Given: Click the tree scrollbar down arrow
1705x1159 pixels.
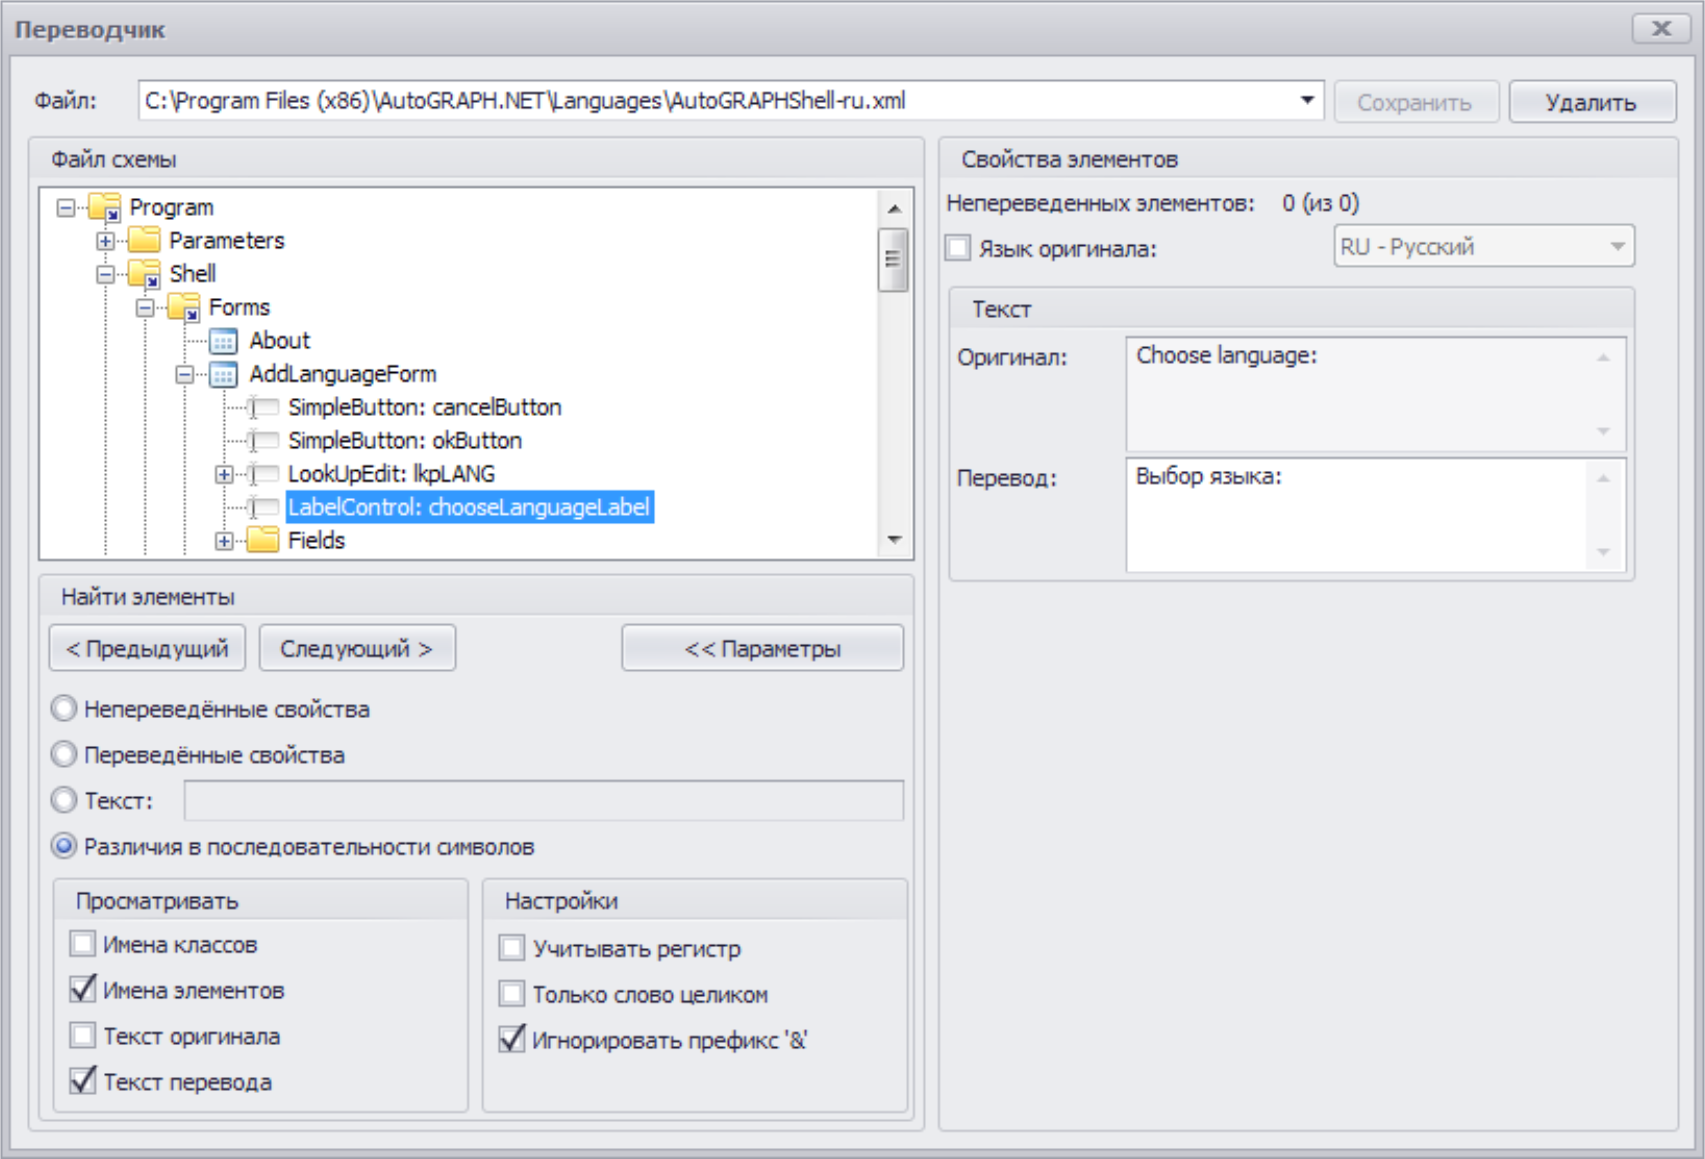Looking at the screenshot, I should (x=894, y=539).
